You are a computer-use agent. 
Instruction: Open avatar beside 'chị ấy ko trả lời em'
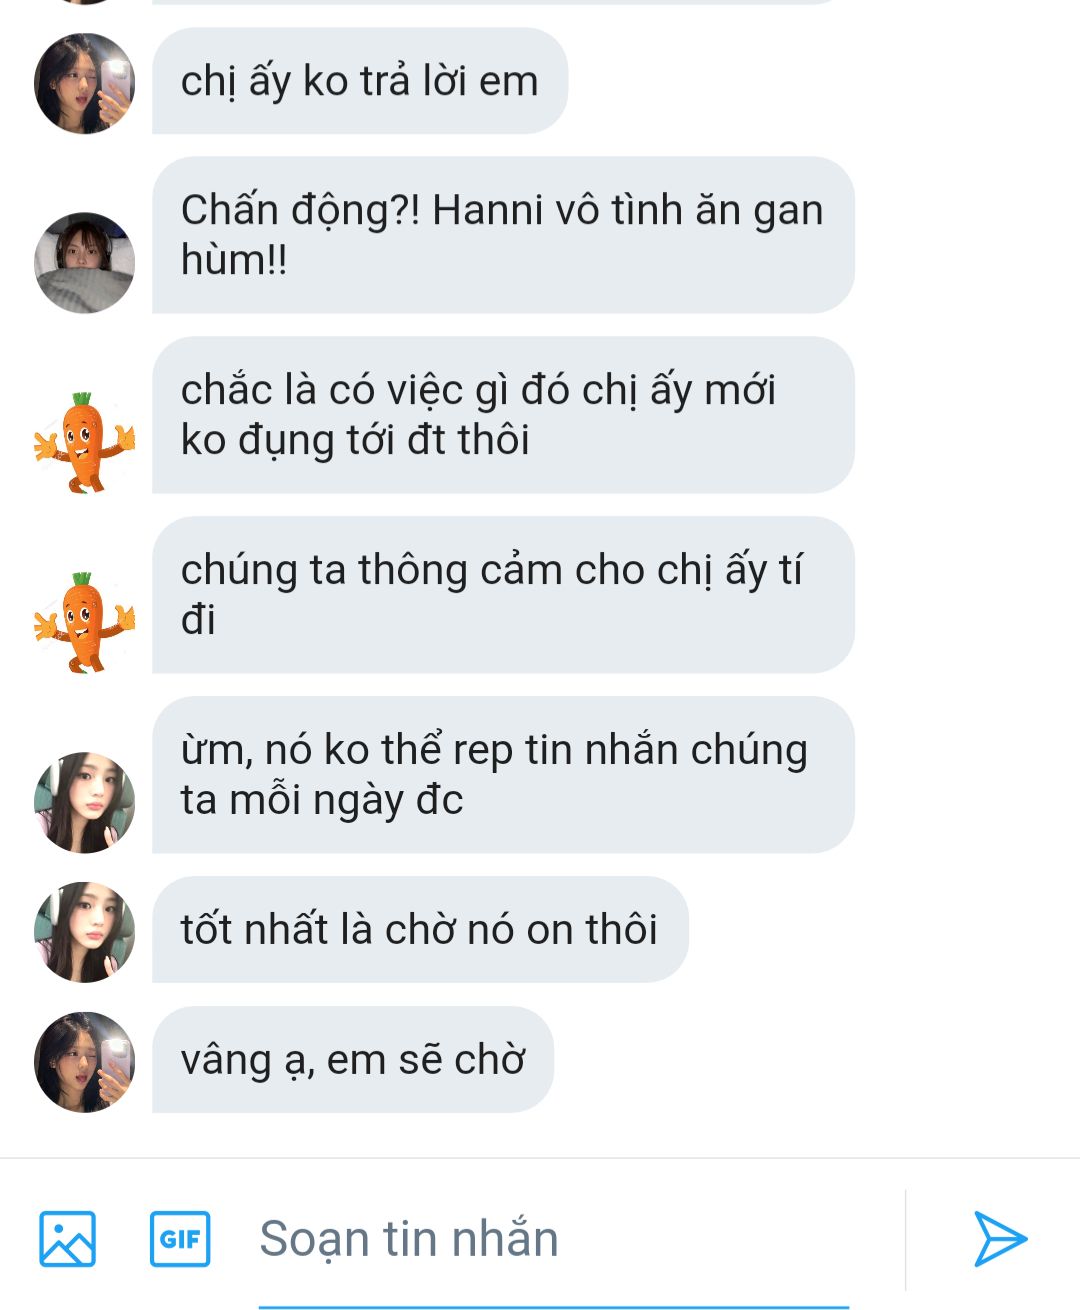[x=84, y=83]
